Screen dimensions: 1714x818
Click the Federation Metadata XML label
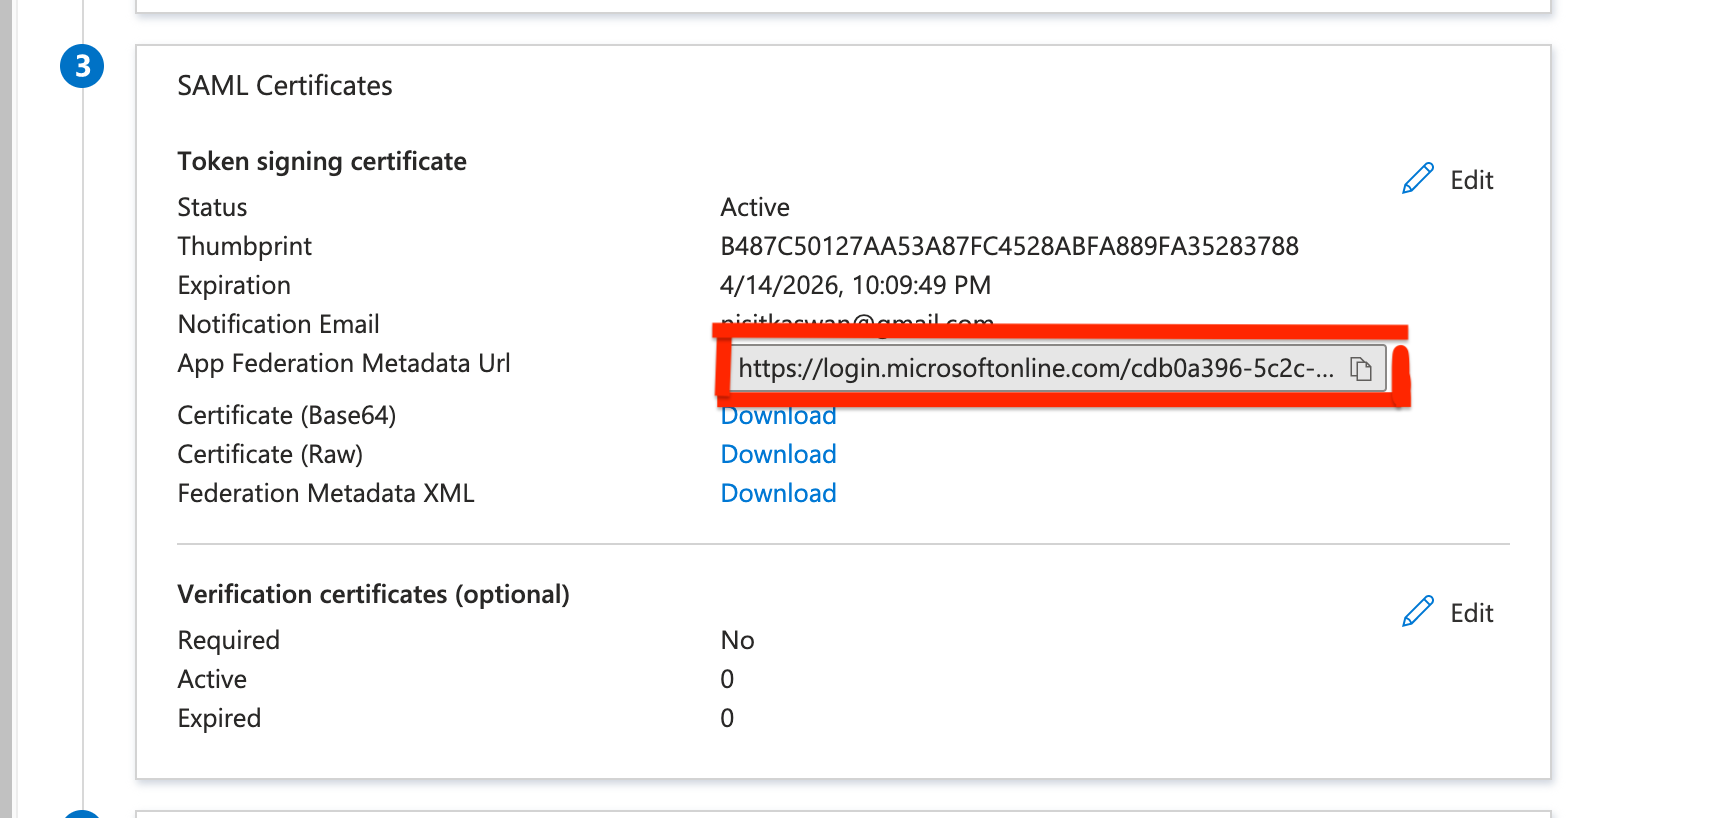325,493
